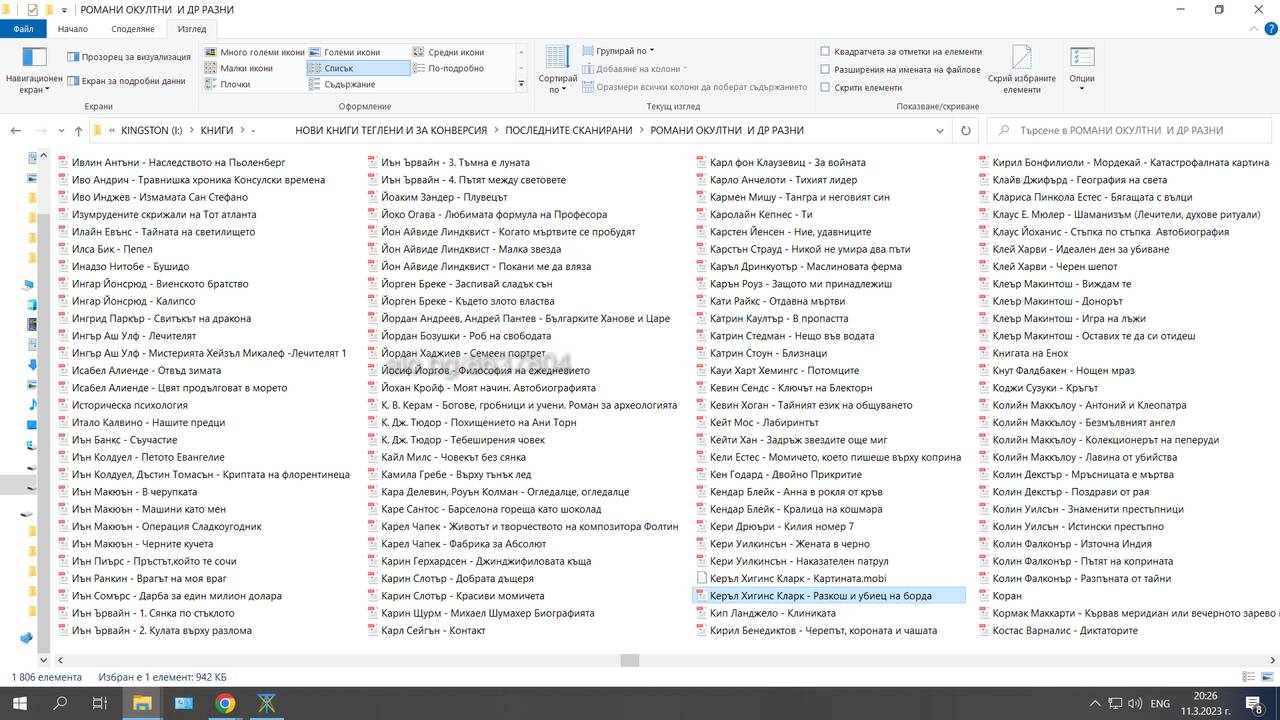Select Съдържание layout
The width and height of the screenshot is (1280, 720).
point(342,84)
